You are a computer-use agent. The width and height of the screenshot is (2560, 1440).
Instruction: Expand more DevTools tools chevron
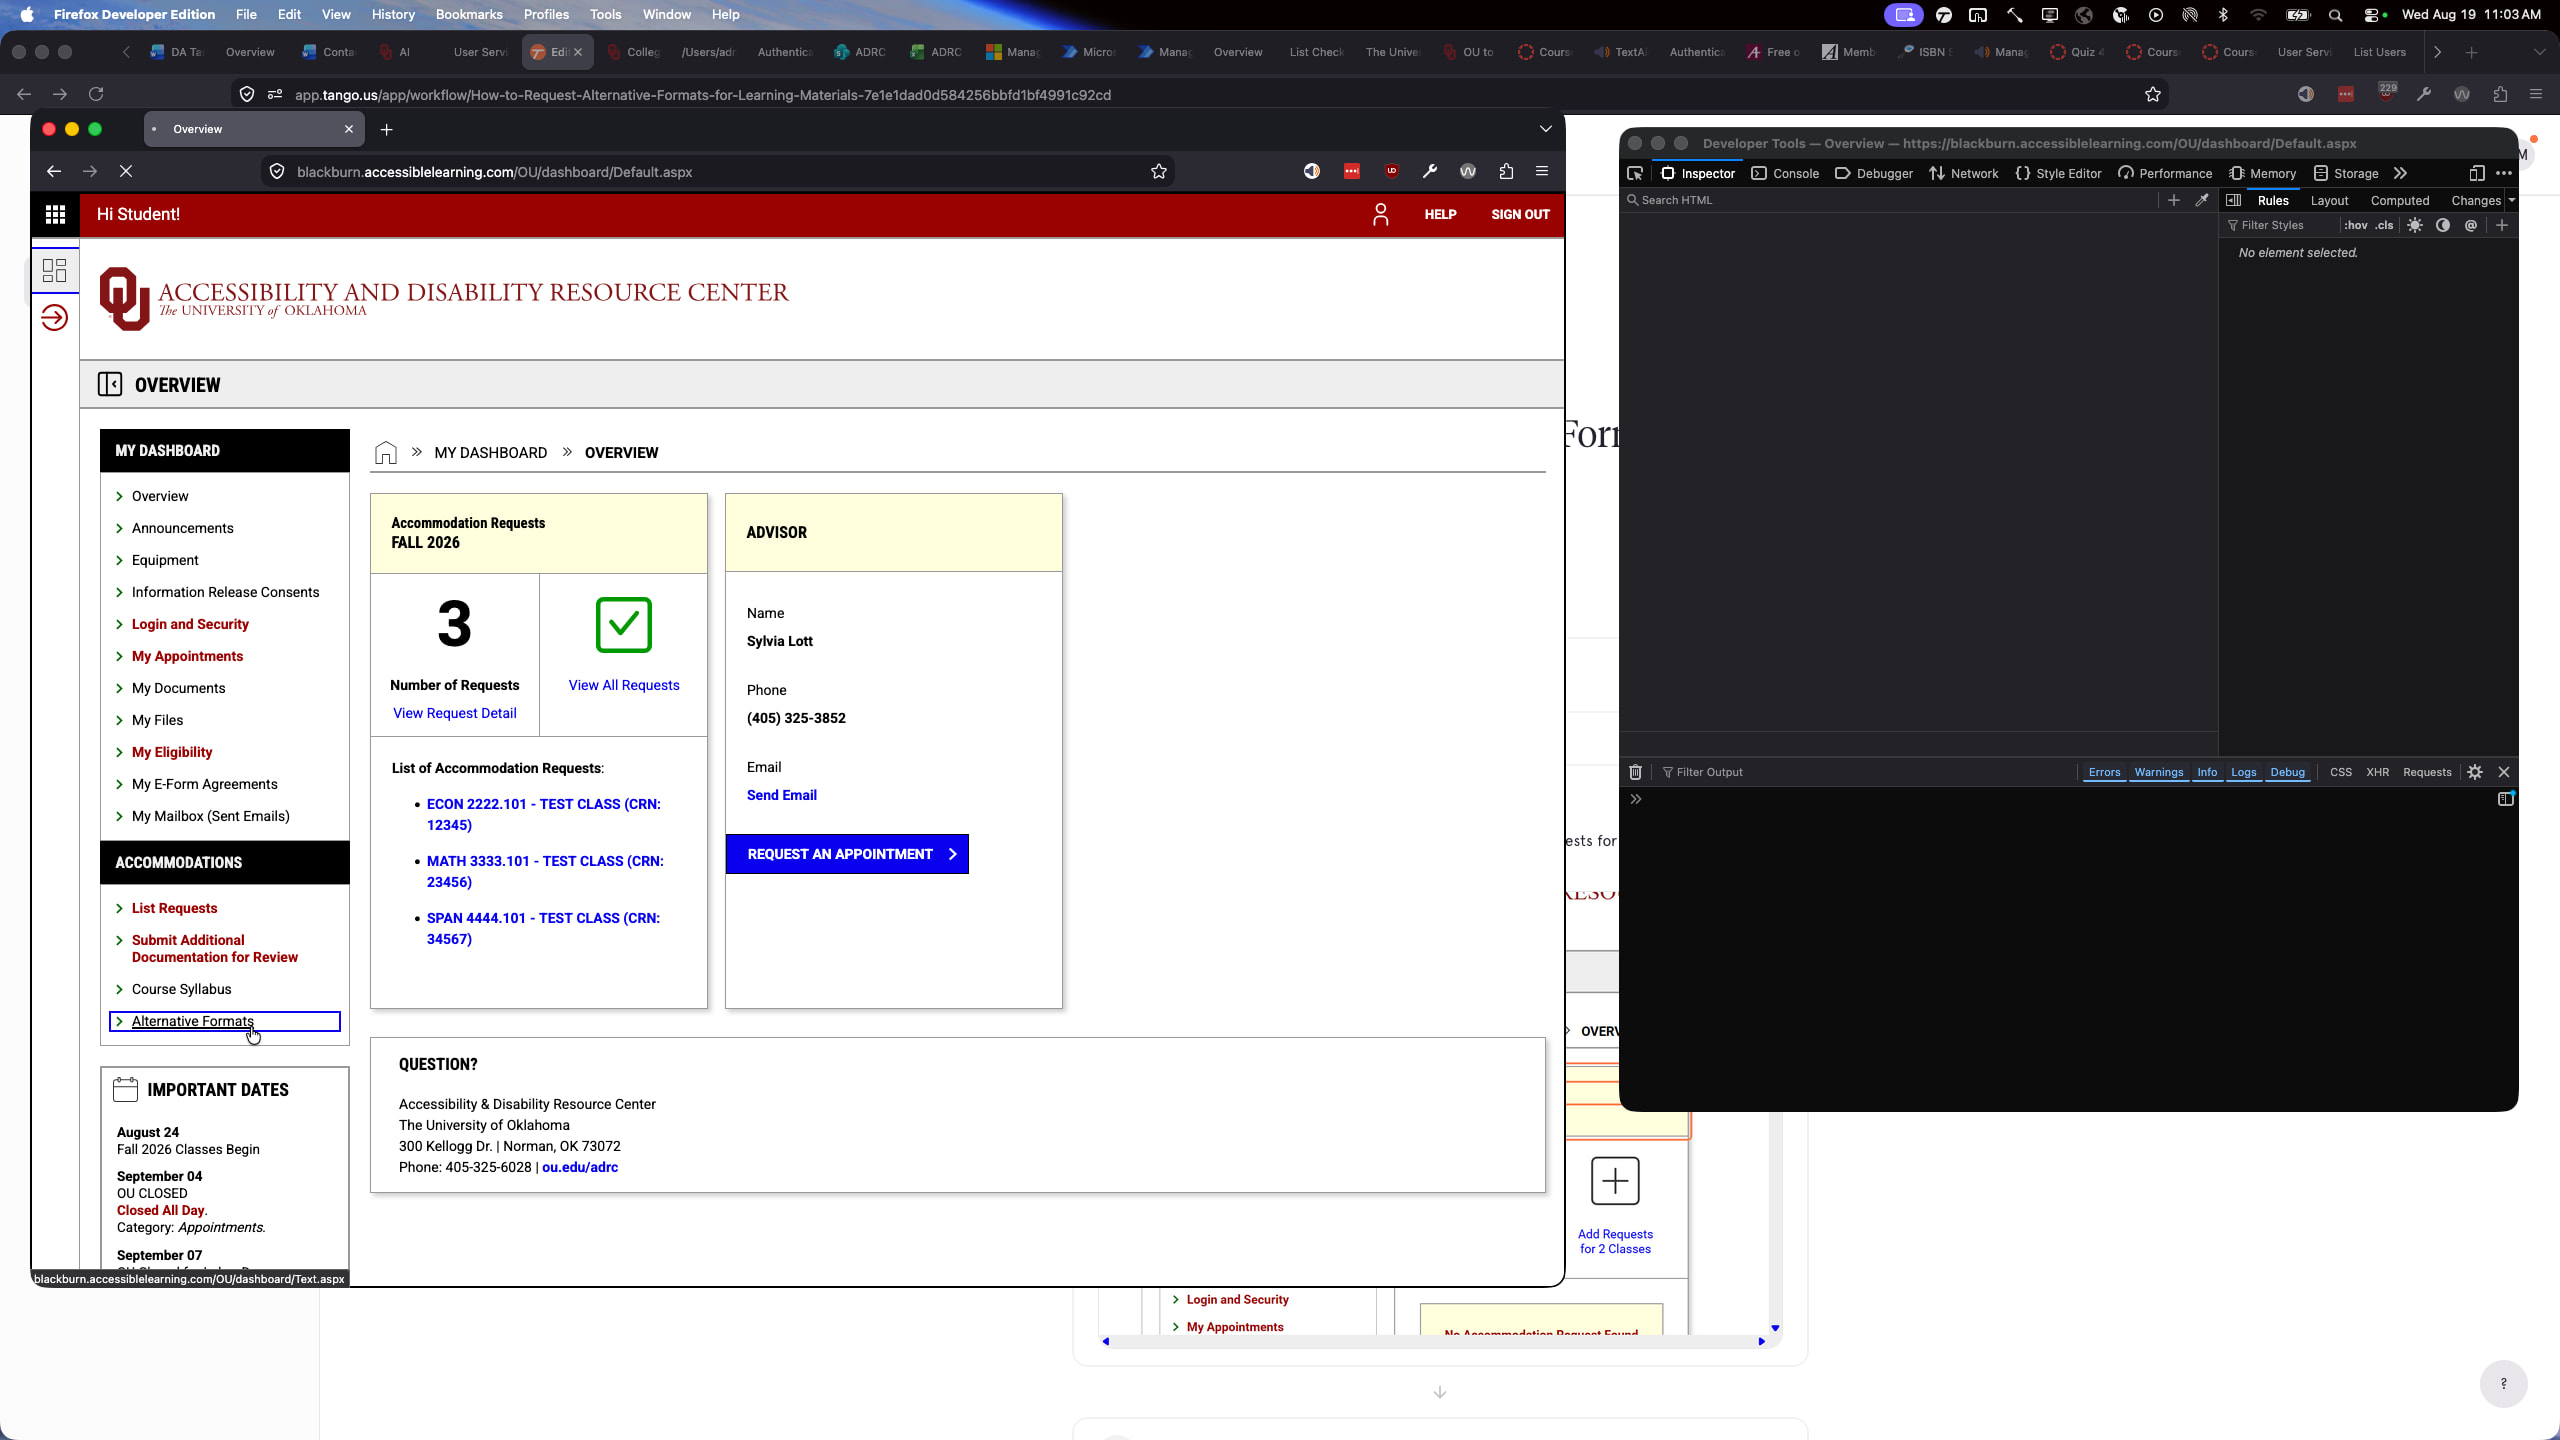[2401, 174]
